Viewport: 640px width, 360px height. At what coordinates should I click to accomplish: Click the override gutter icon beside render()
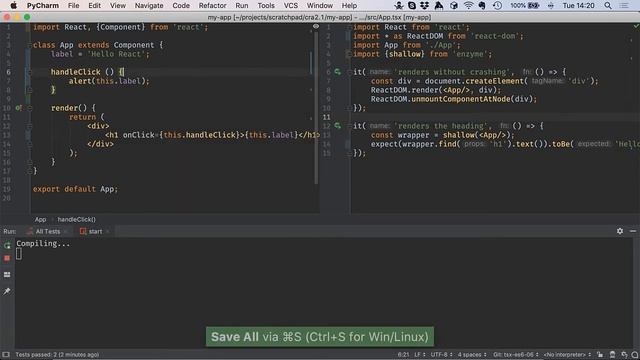coord(18,108)
